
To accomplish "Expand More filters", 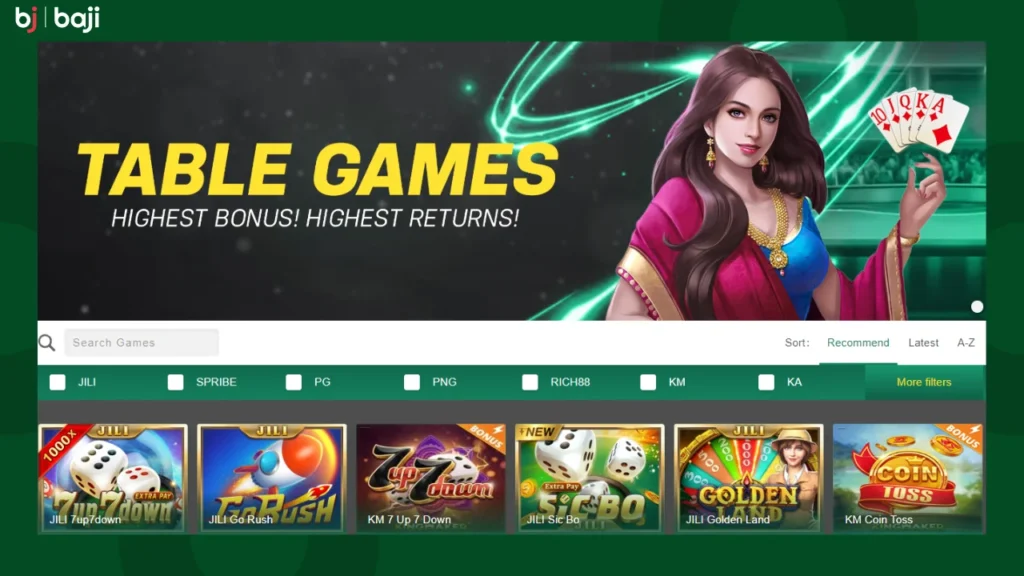I will click(x=924, y=382).
